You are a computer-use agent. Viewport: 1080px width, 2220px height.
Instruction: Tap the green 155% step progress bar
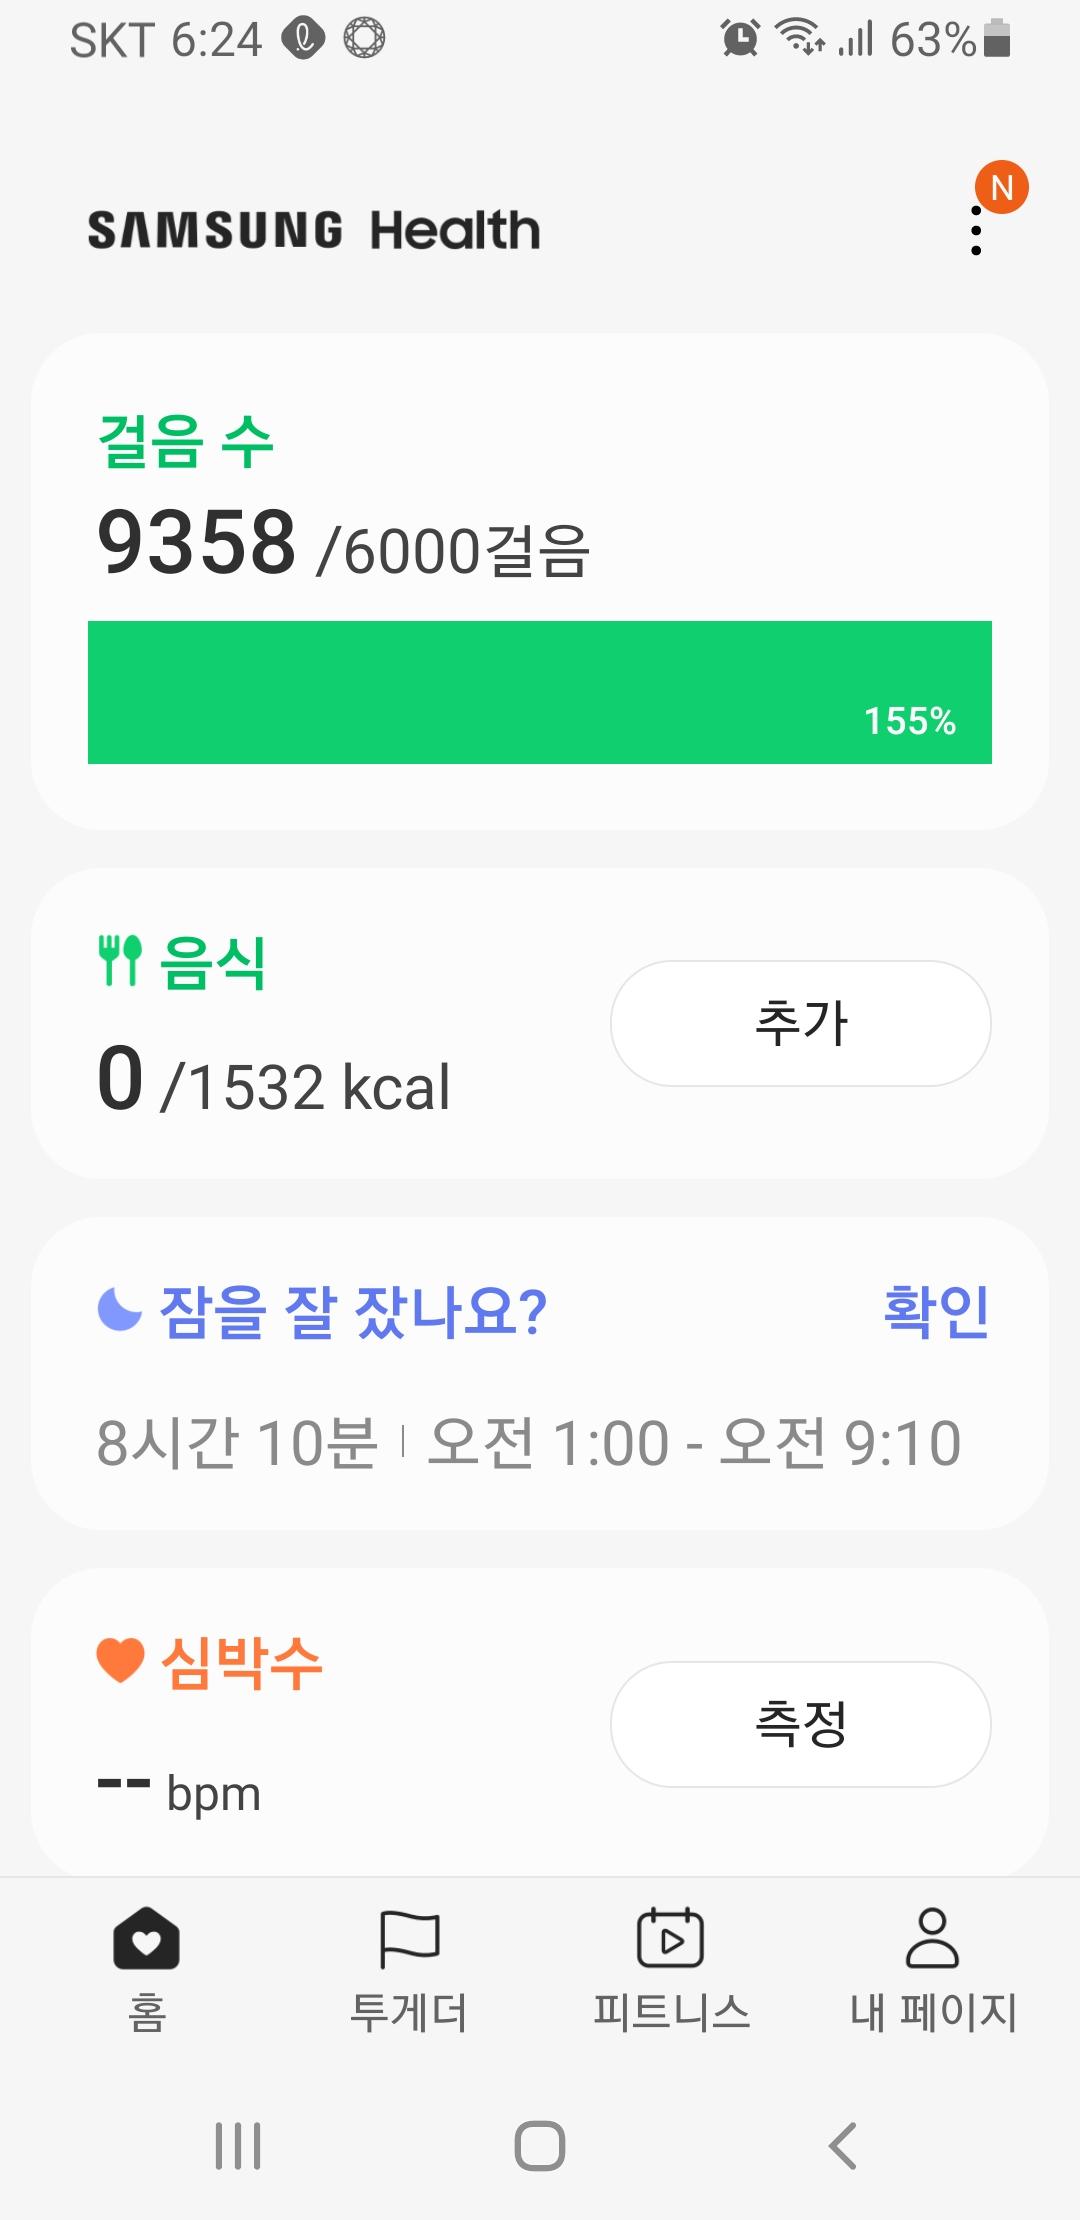tap(540, 692)
